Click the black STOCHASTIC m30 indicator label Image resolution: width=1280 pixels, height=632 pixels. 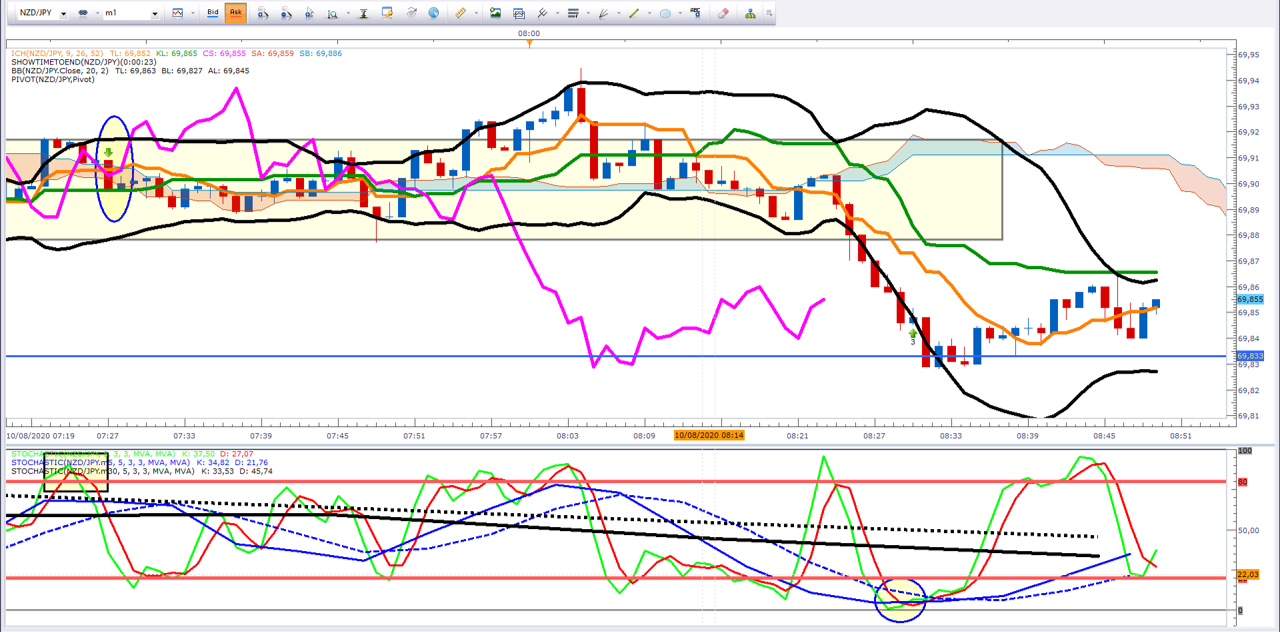tap(103, 471)
